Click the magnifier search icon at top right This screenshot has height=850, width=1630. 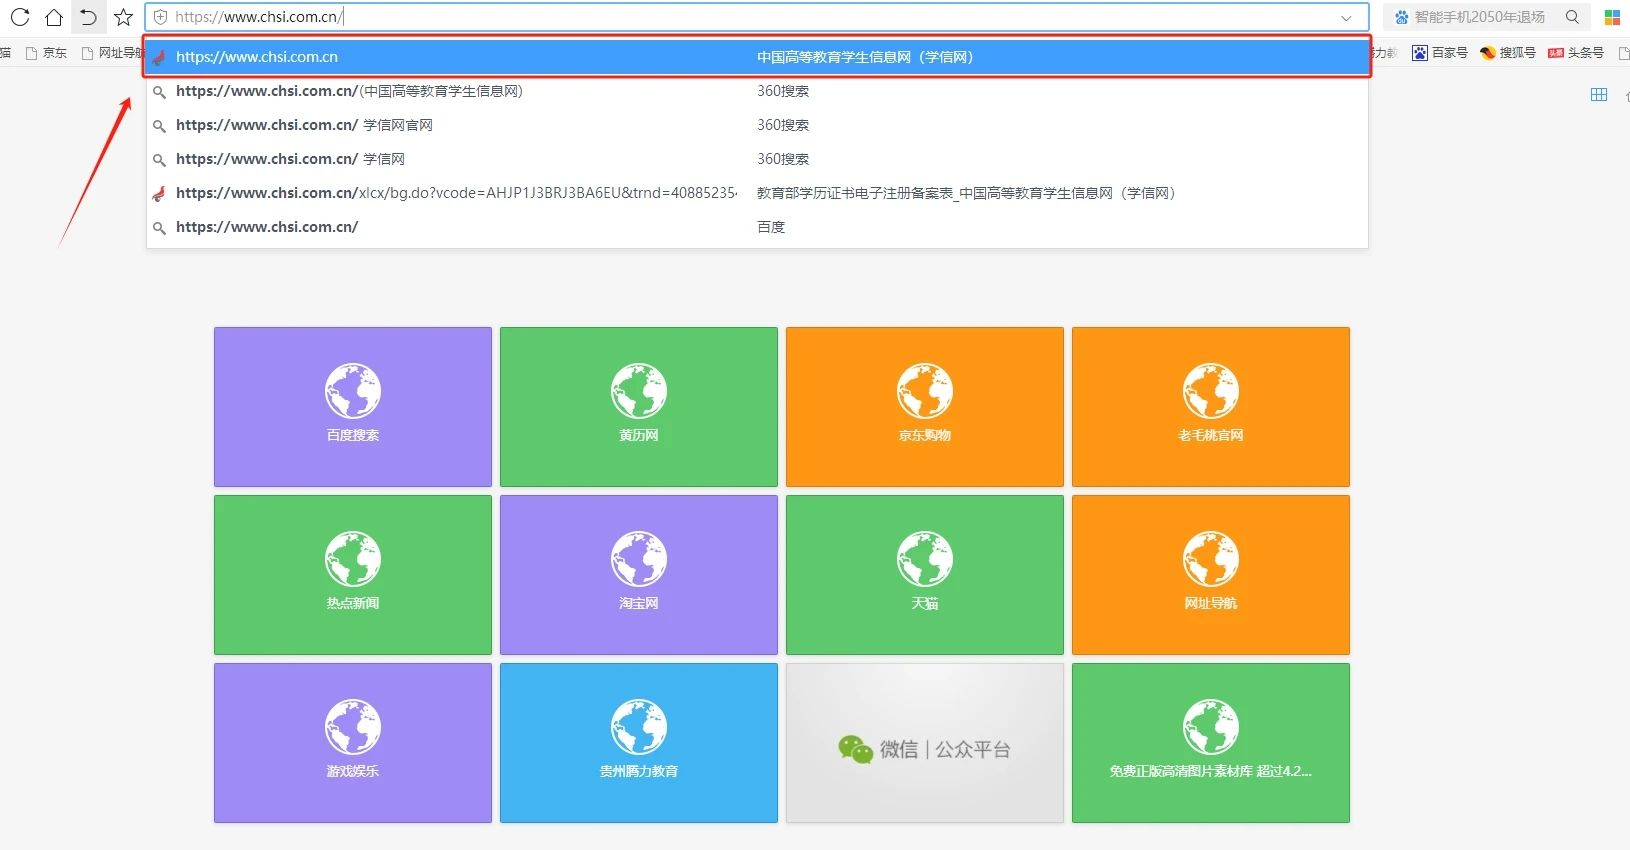click(1572, 17)
